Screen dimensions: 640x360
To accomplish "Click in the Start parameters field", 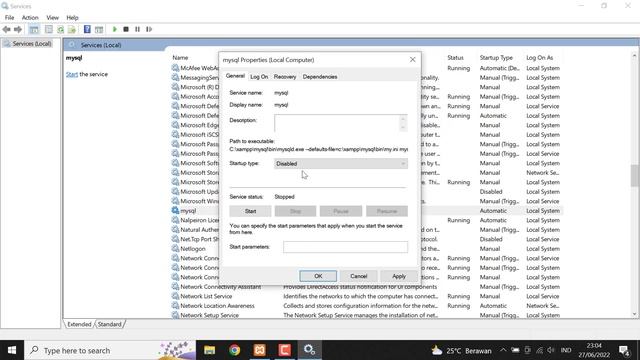I will point(345,247).
